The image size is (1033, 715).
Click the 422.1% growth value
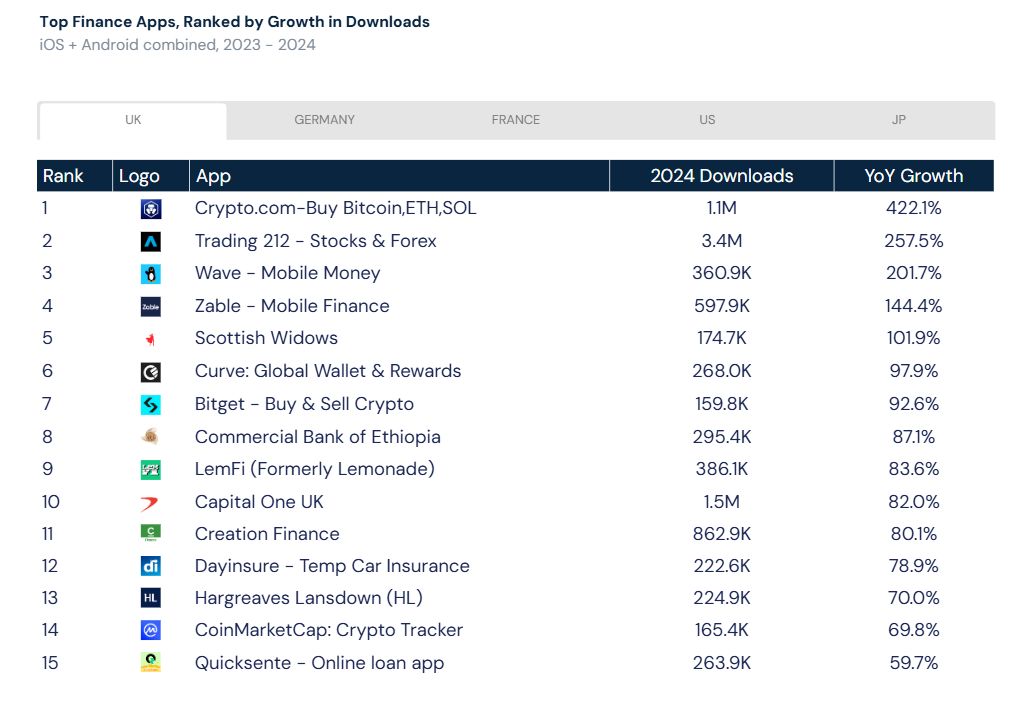(x=914, y=208)
